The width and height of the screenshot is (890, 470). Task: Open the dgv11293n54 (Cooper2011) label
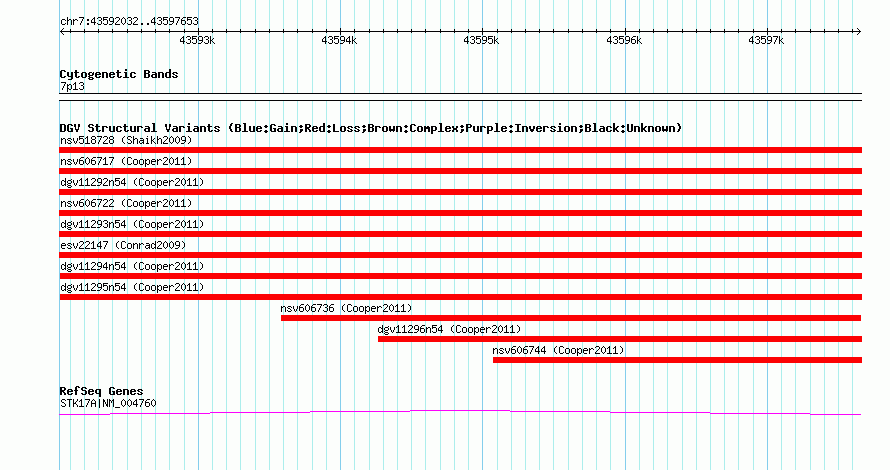132,224
